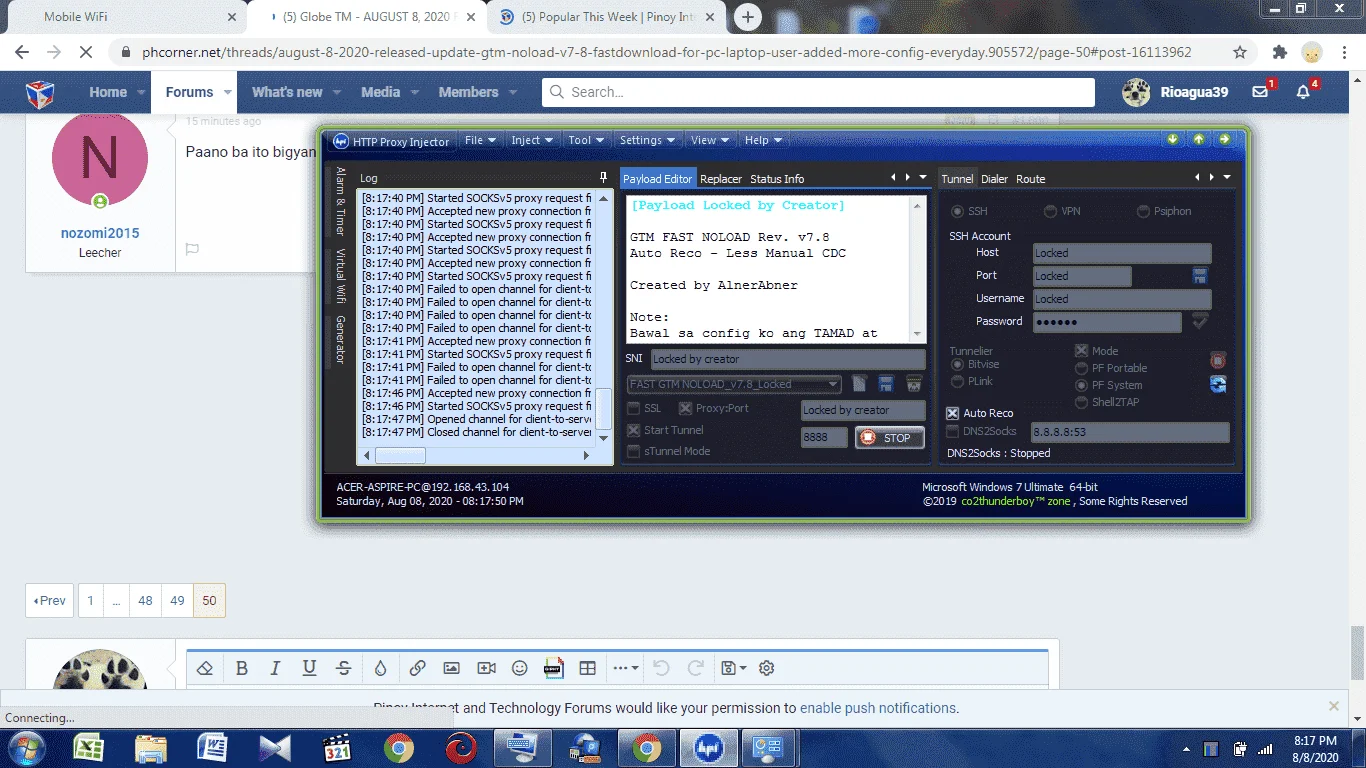Open Excel from the Windows taskbar
This screenshot has height=768, width=1366.
point(89,748)
